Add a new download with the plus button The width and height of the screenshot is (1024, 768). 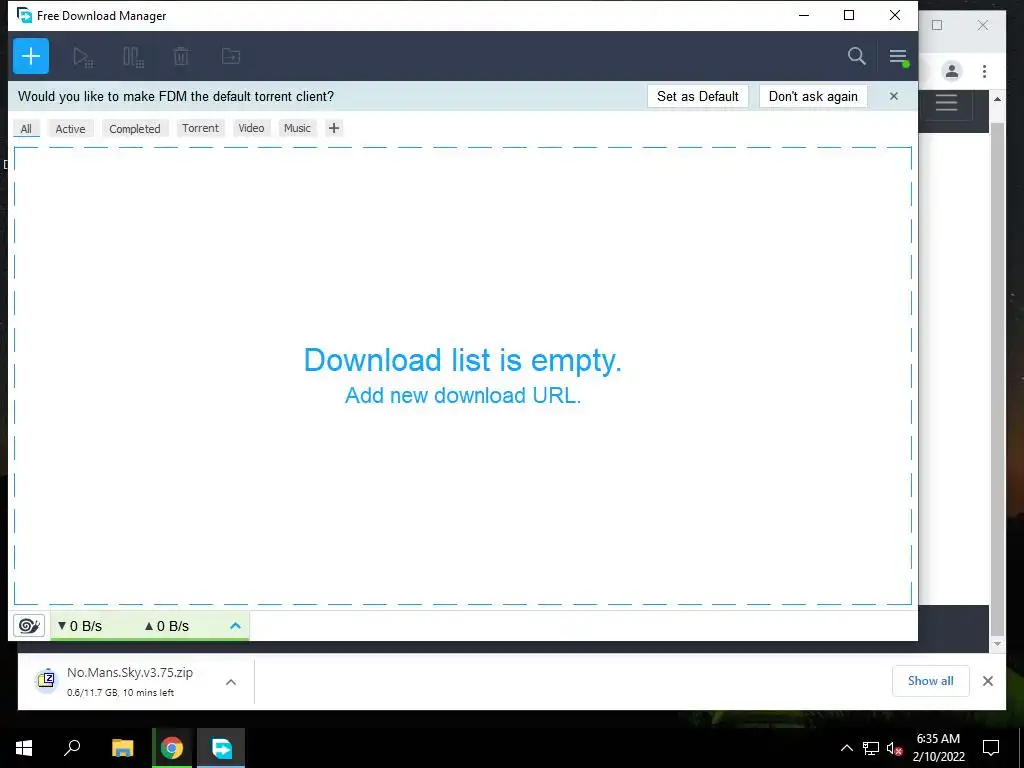click(31, 56)
